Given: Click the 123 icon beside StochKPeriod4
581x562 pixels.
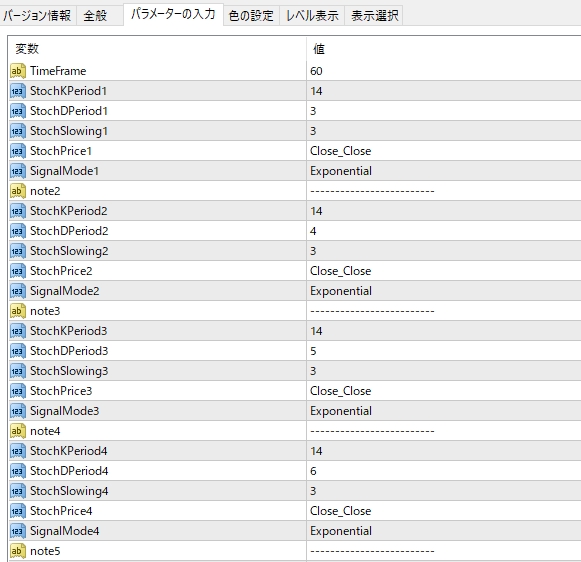Looking at the screenshot, I should (18, 451).
